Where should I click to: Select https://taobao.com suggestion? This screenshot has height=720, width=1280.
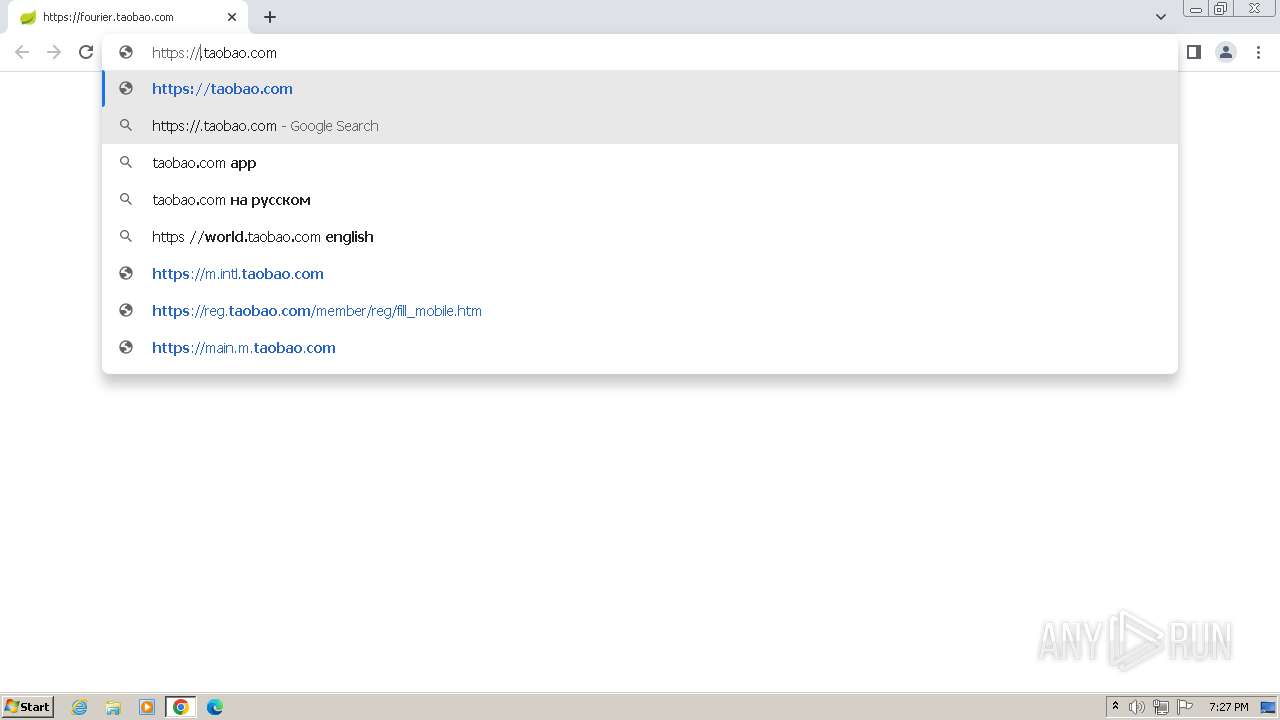640,88
